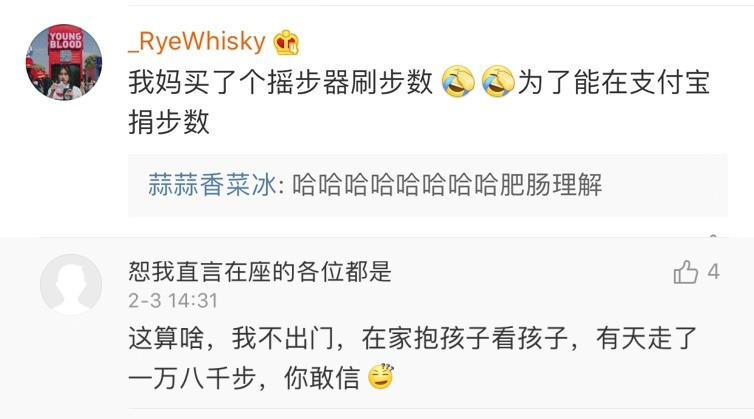Open the username 恕我直言在座的各位都是
The image size is (754, 419).
click(x=260, y=272)
